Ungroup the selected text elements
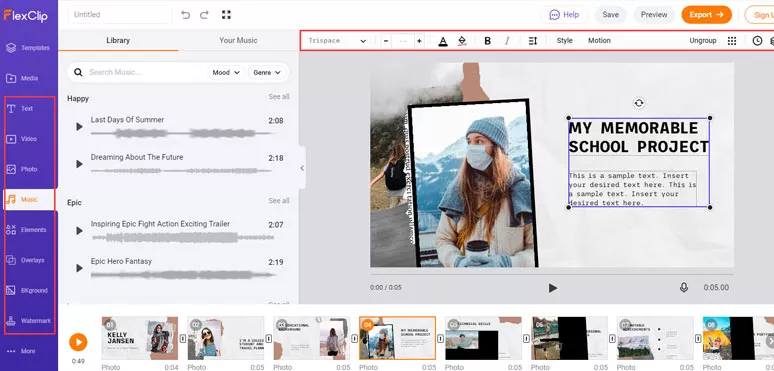774x371 pixels. point(703,41)
